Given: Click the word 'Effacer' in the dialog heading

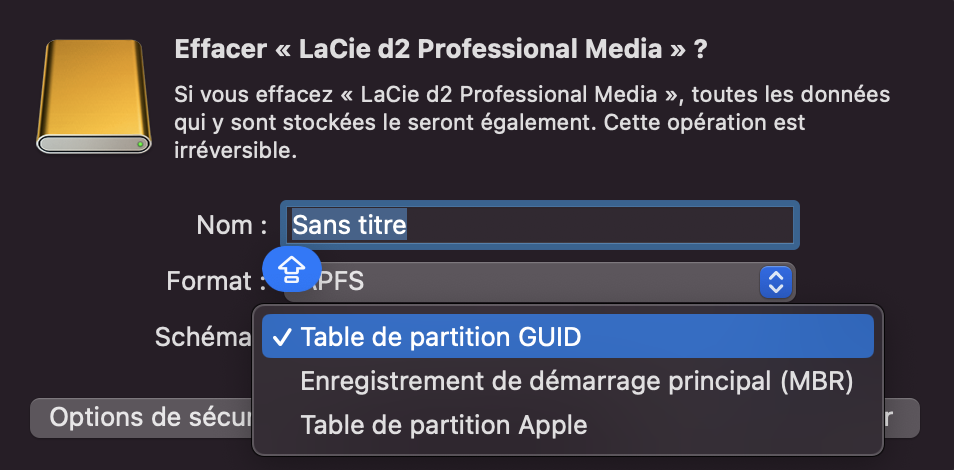Looking at the screenshot, I should pos(212,49).
